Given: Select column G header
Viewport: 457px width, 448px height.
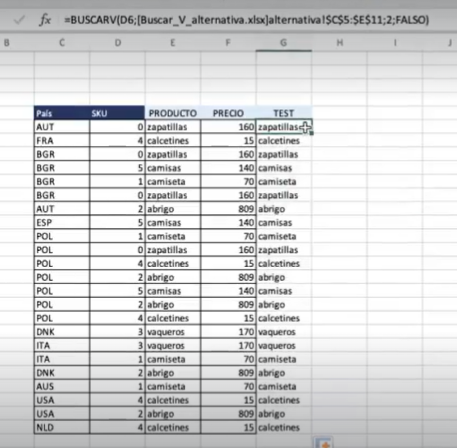Looking at the screenshot, I should point(284,43).
